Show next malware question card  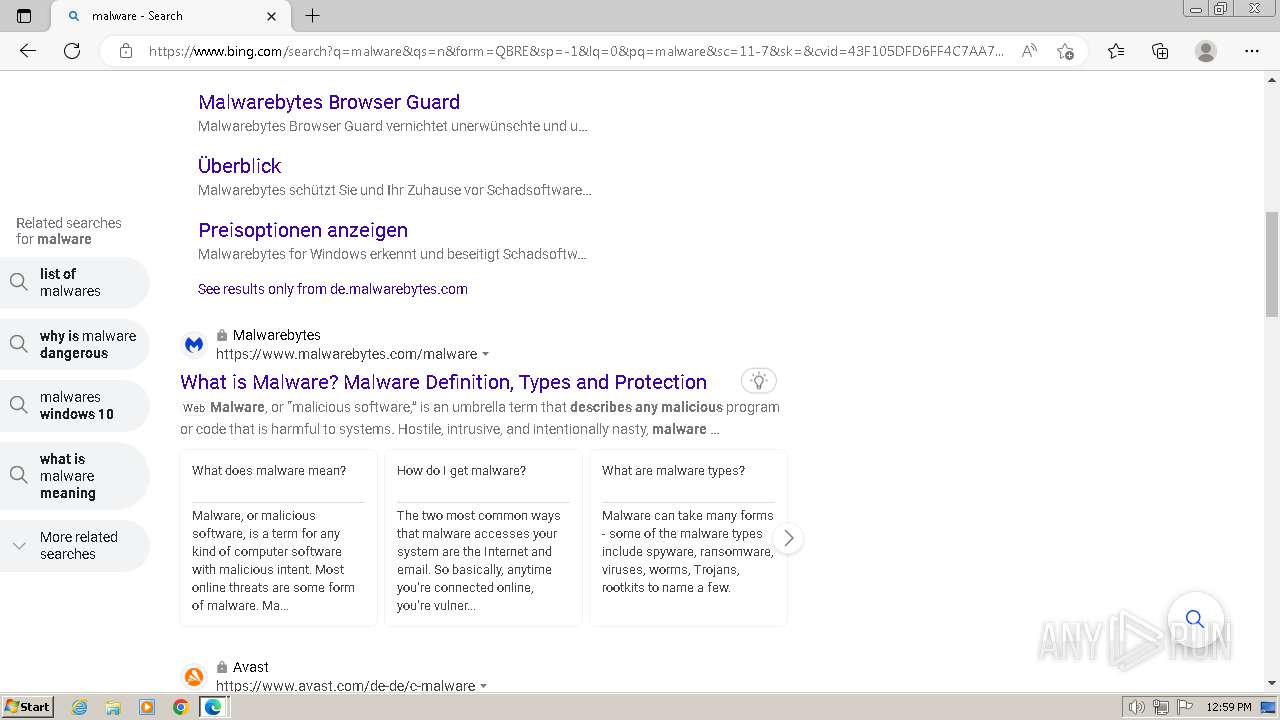click(x=788, y=538)
